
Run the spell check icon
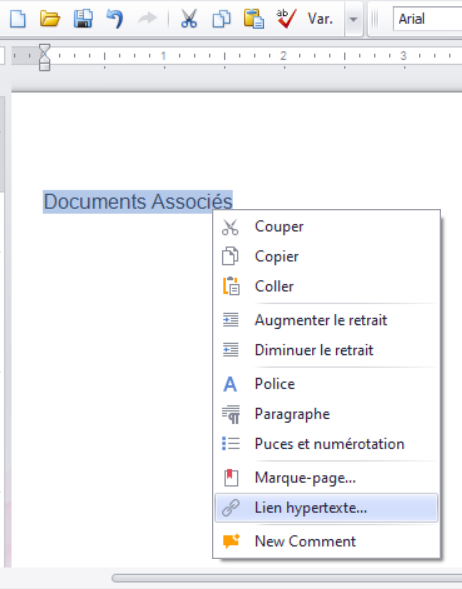tap(286, 18)
